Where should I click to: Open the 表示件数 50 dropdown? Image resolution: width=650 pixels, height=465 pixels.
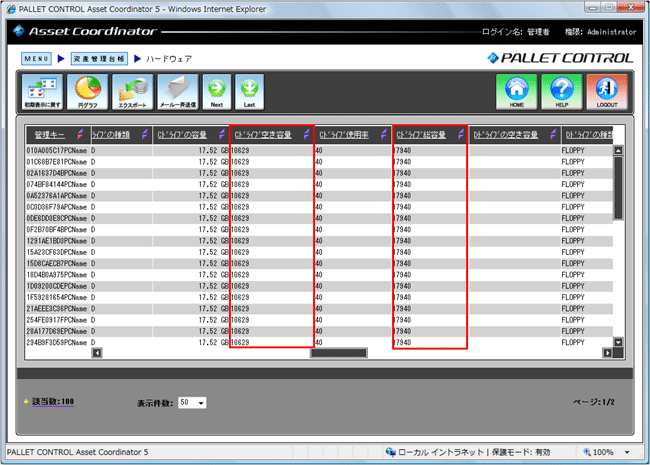(x=192, y=402)
